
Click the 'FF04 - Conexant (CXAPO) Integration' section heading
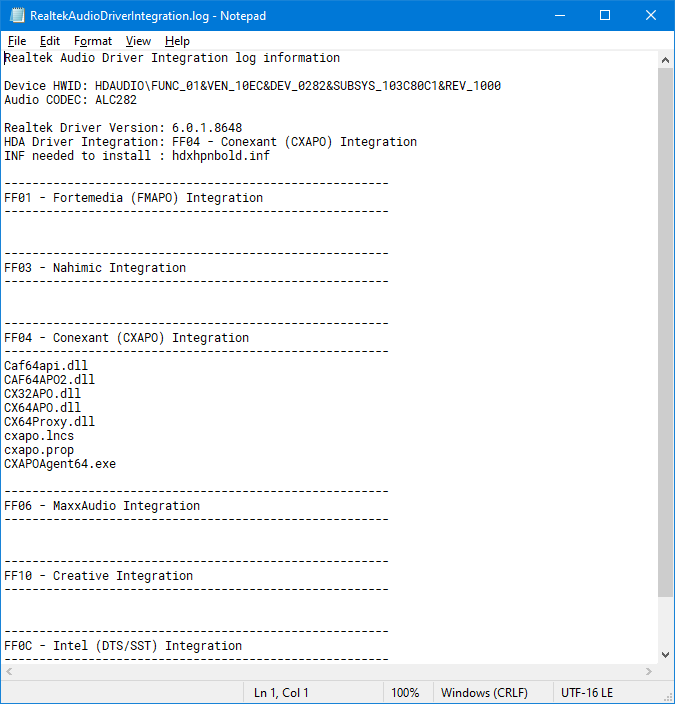(x=126, y=338)
